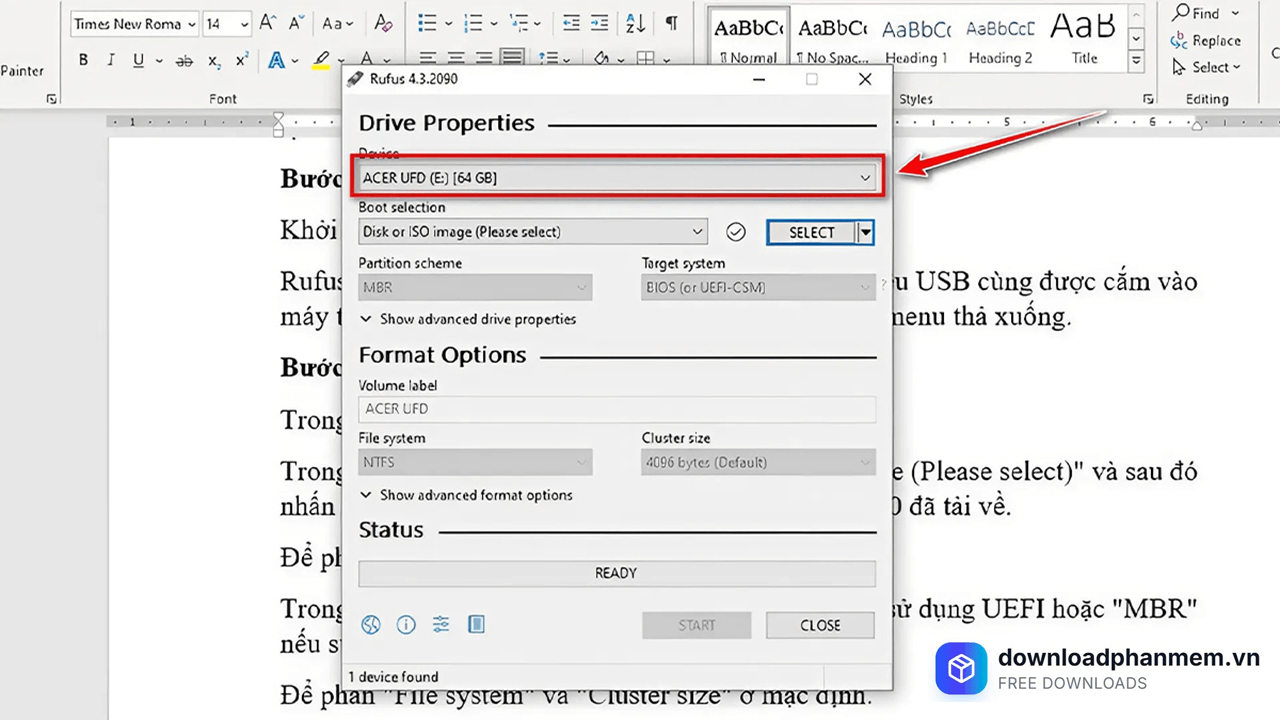Screen dimensions: 1280x720
Task: Apply the No Spacing style thumbnail
Action: [832, 38]
